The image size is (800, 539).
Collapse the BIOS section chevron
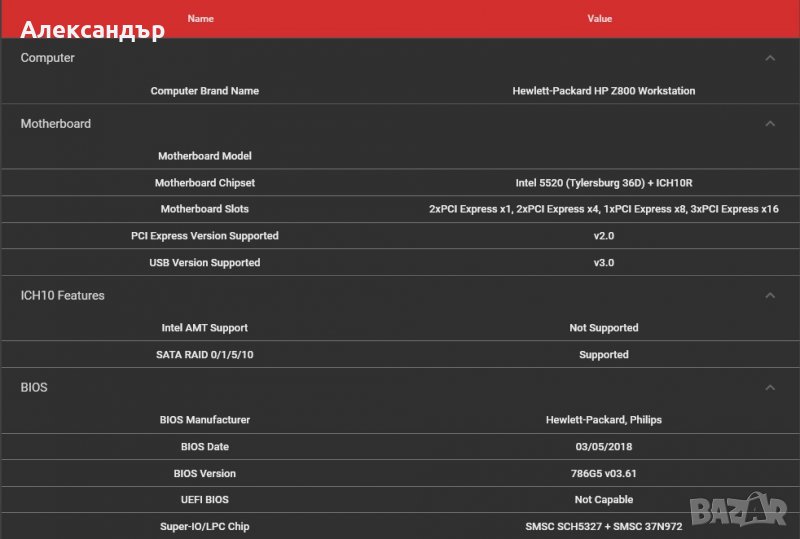pyautogui.click(x=769, y=387)
